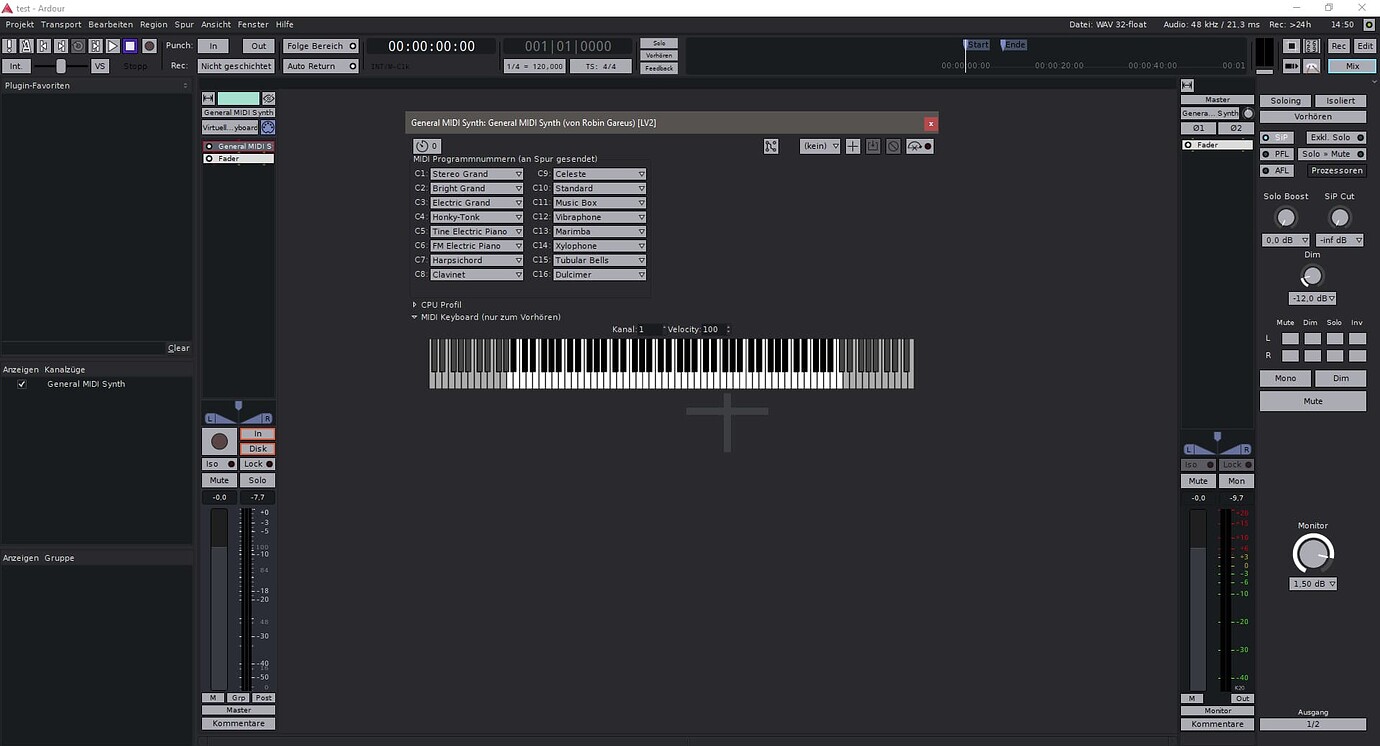Click the plugin pin connections icon
Viewport: 1380px width, 746px height.
(x=771, y=146)
